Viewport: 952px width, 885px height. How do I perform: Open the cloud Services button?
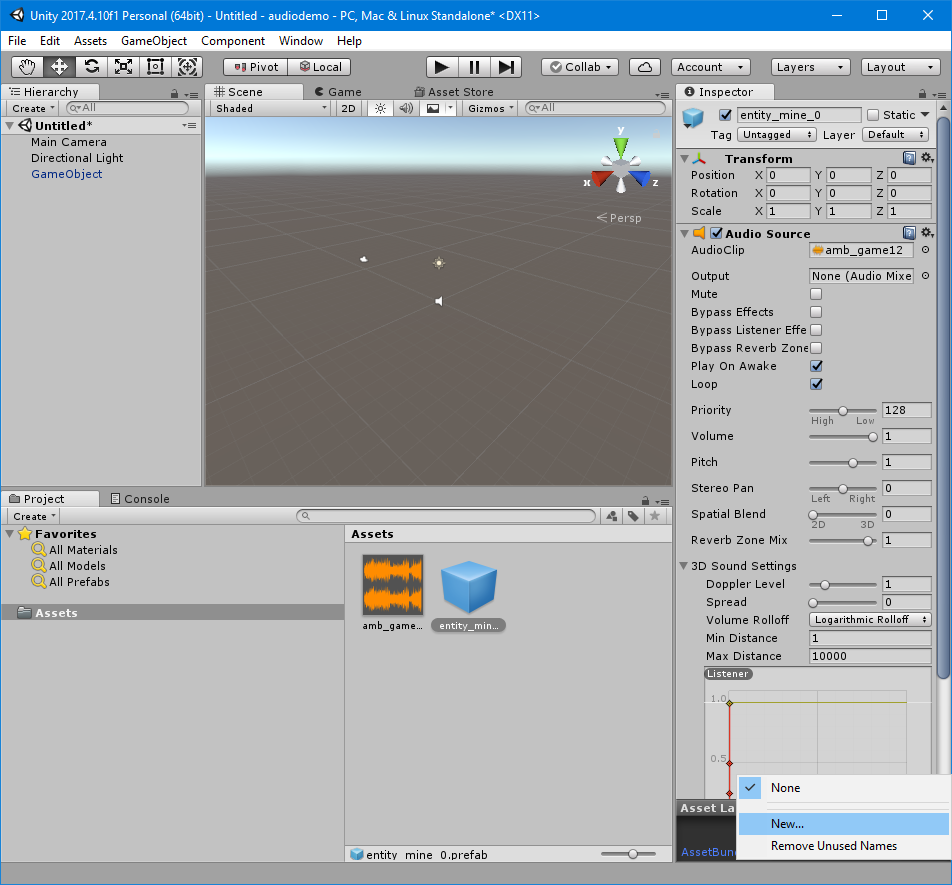645,67
